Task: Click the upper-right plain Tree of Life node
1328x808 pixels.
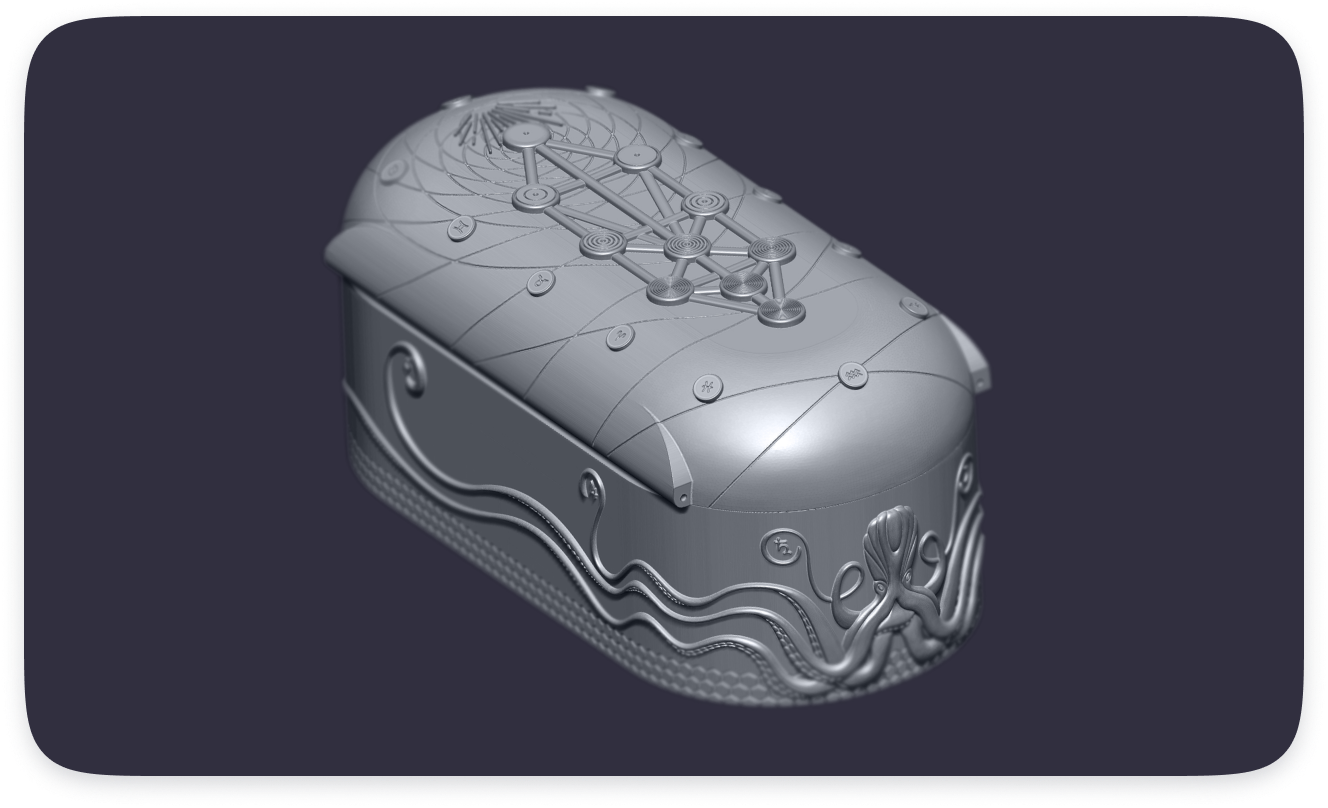Action: [636, 158]
